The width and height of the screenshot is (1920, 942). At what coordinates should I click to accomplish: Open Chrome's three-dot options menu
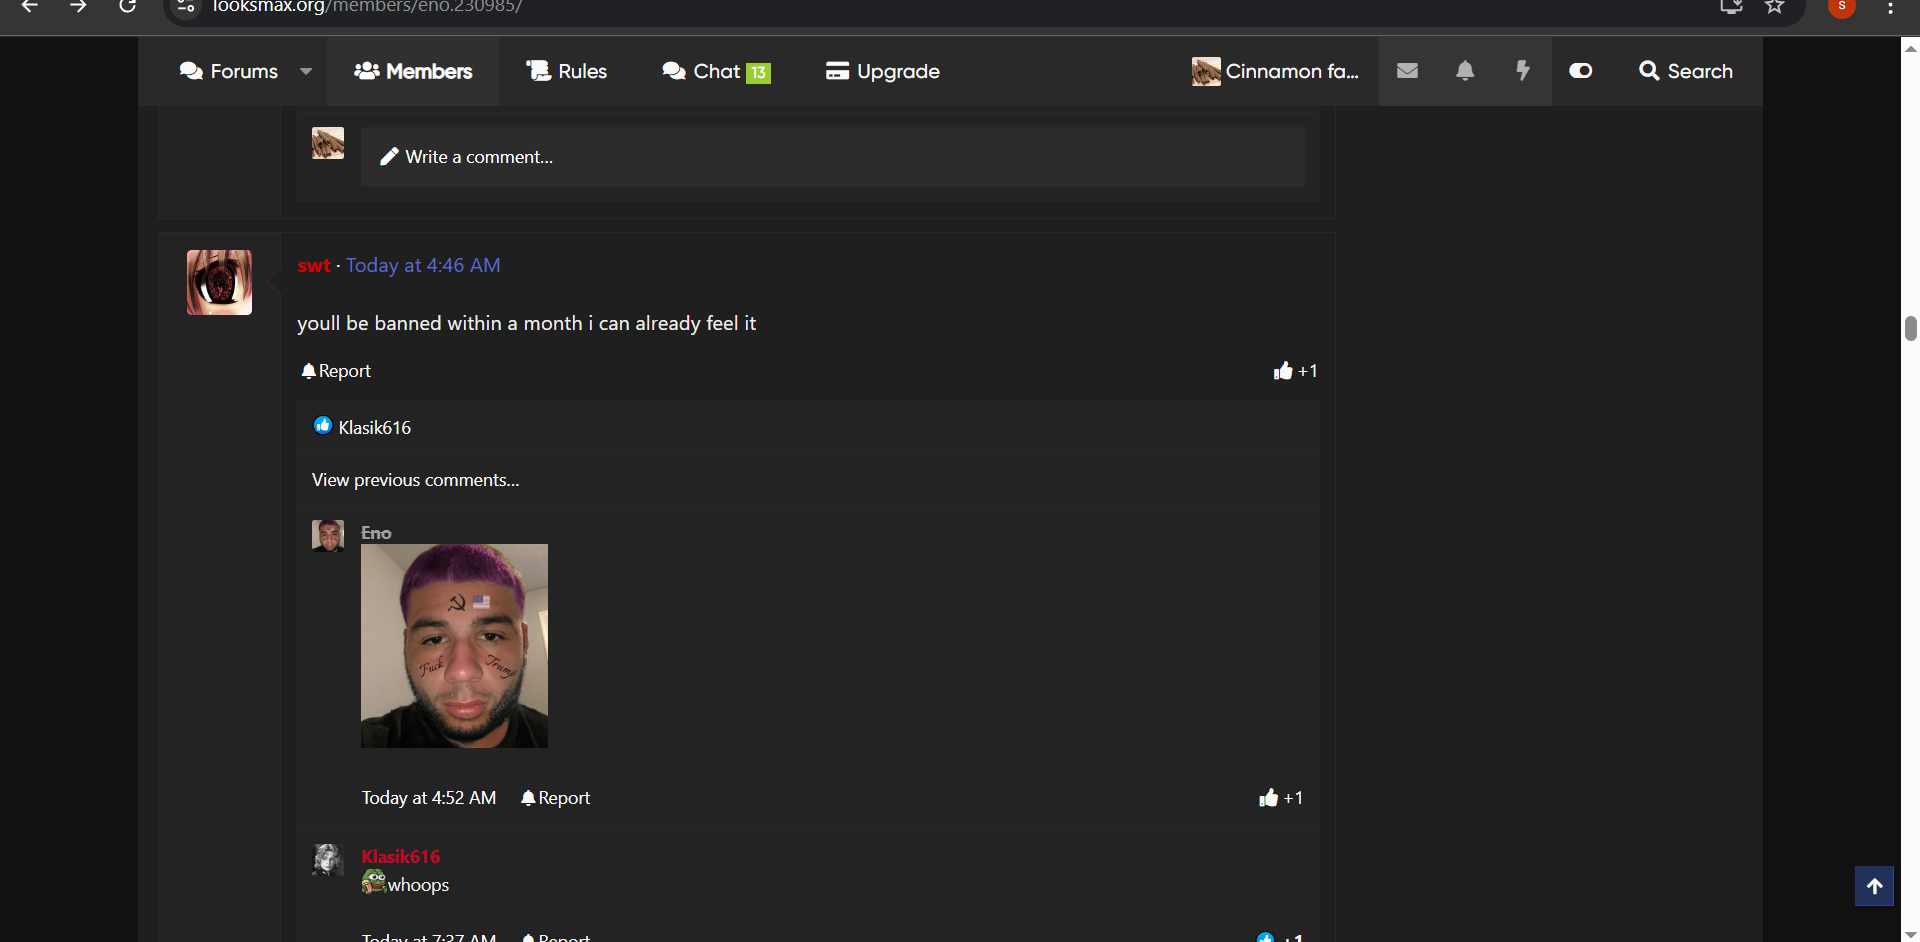click(1890, 8)
